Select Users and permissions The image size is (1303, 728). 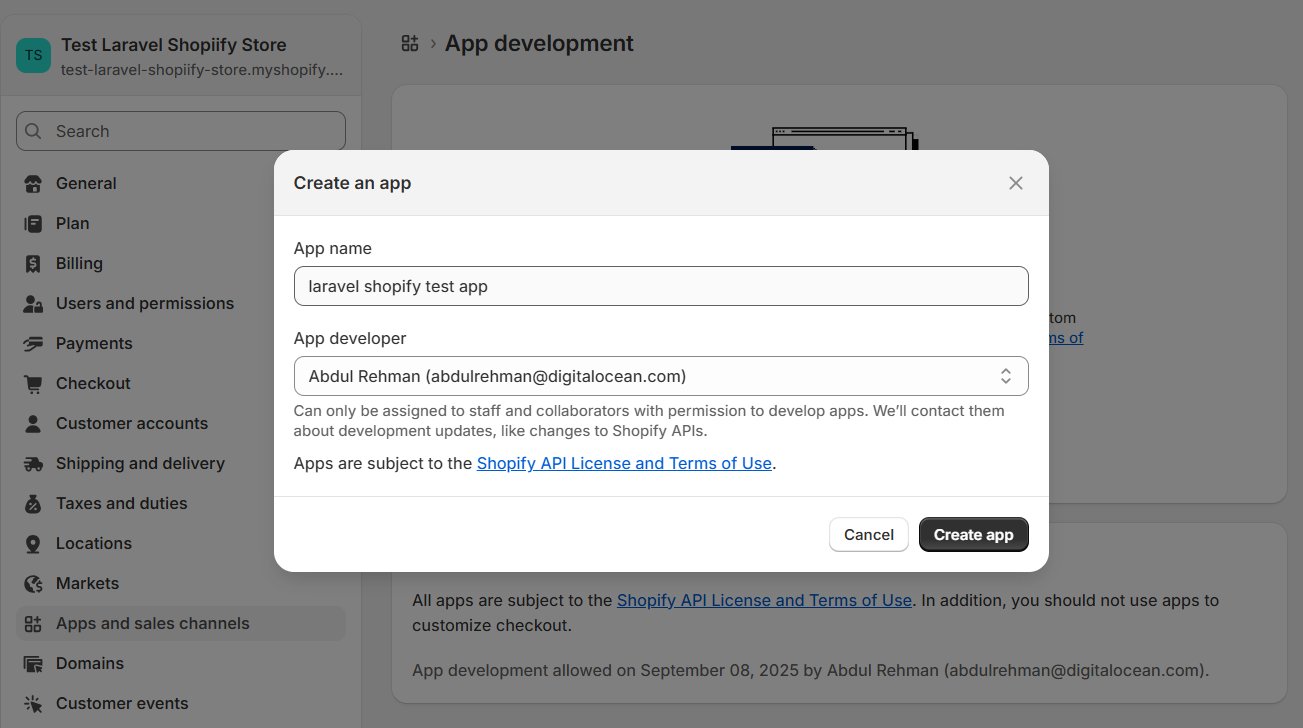pyautogui.click(x=181, y=304)
